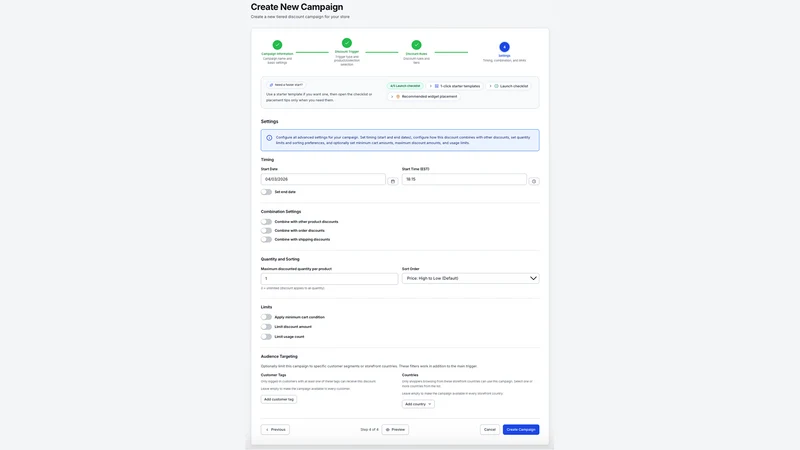Click the Discount Trigger completed step circle

(346, 43)
